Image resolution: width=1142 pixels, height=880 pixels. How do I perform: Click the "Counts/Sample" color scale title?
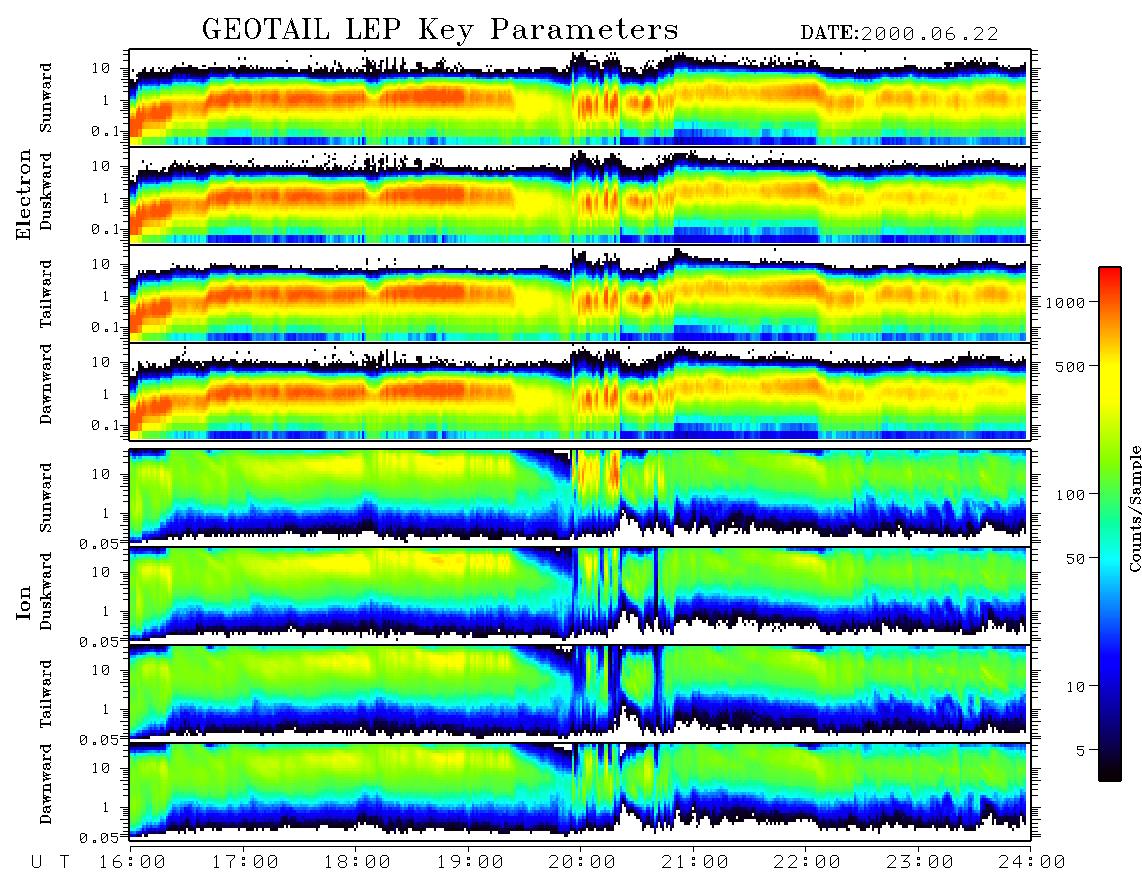(1134, 508)
